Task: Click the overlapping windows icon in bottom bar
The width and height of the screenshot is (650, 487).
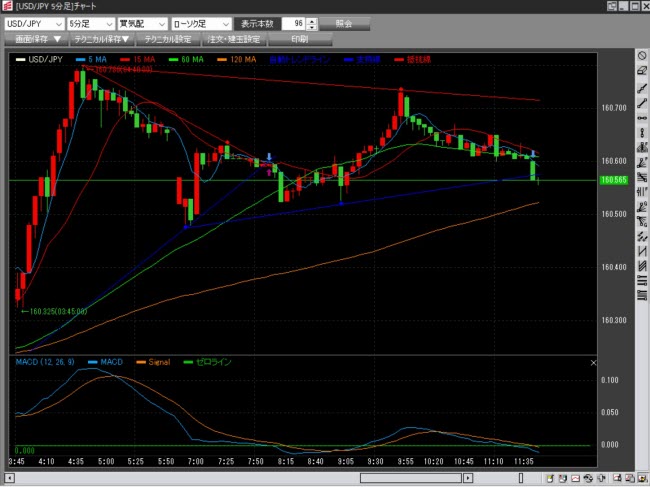Action: (630, 478)
